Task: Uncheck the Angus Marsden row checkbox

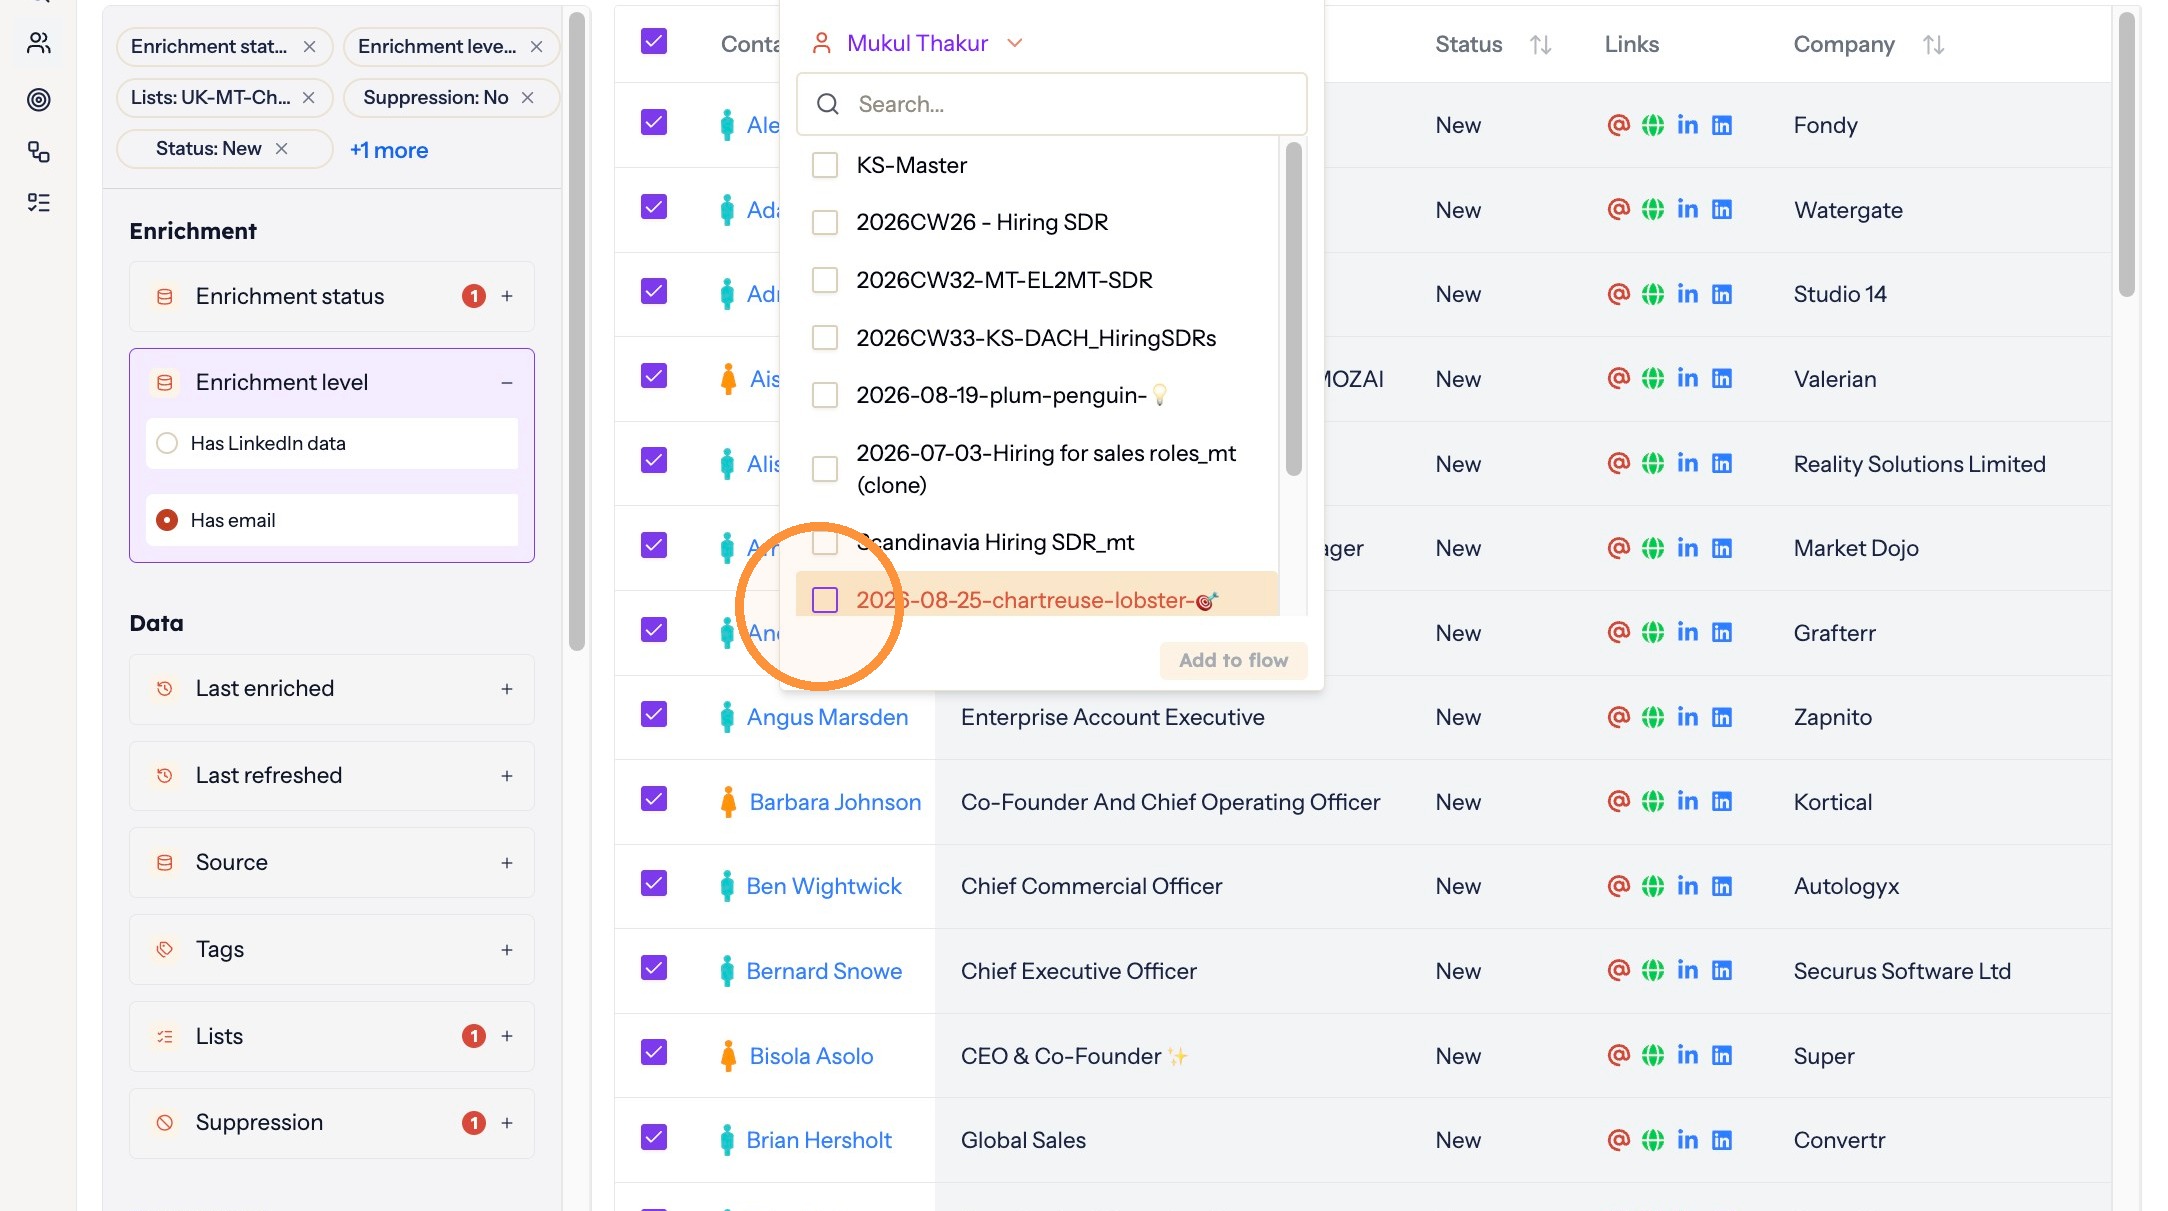Action: point(654,715)
